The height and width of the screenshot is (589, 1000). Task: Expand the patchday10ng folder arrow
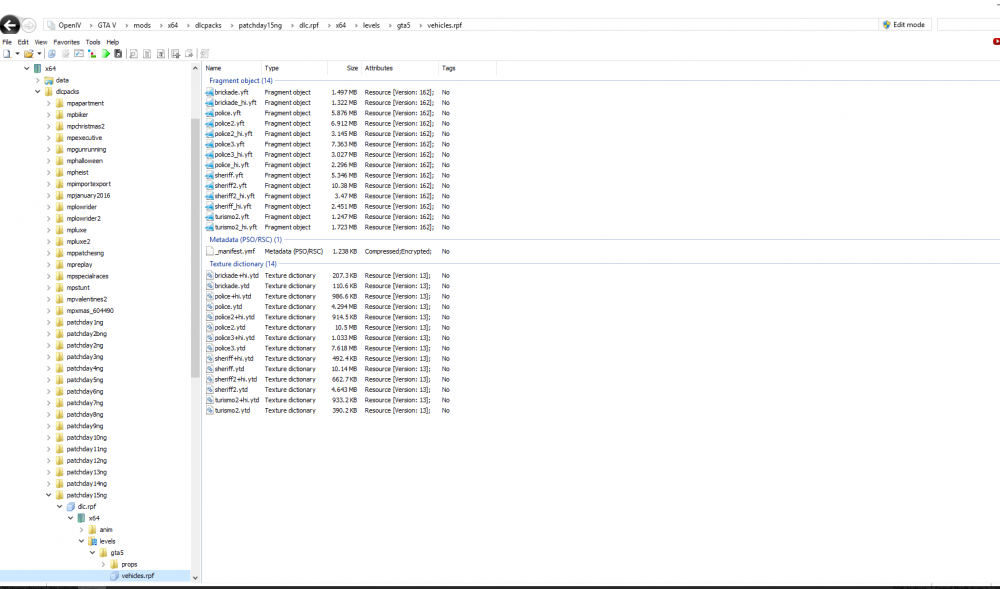48,437
